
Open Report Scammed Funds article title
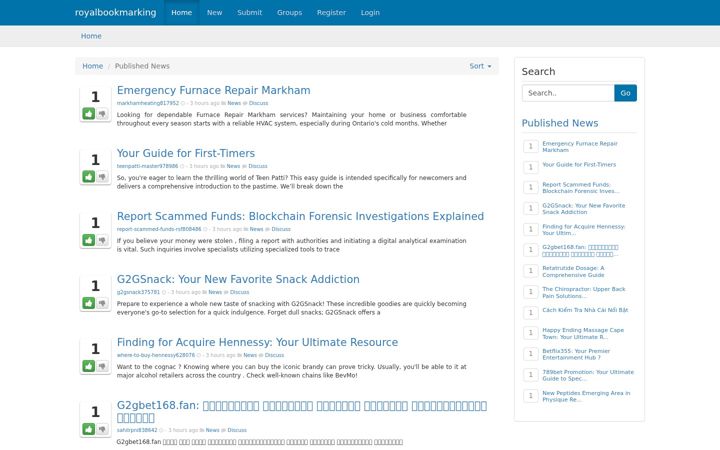click(300, 216)
